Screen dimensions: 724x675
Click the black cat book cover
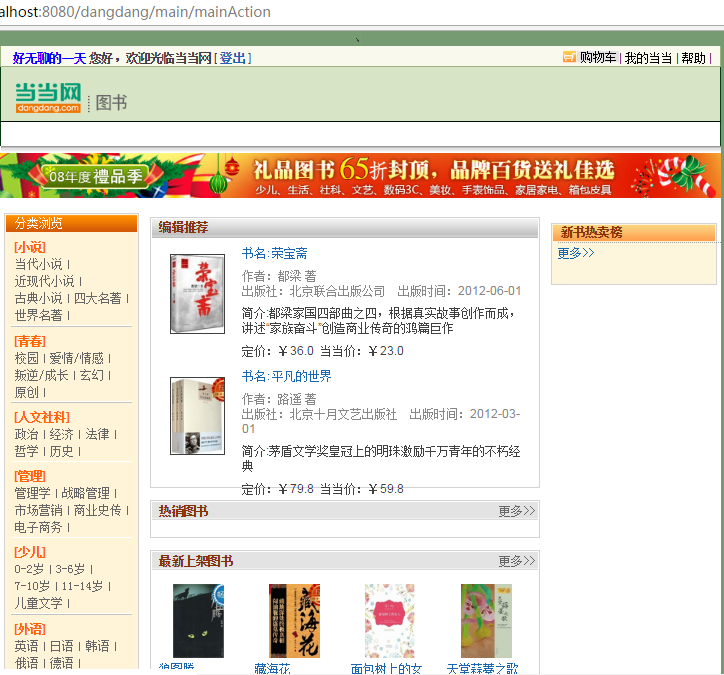[198, 621]
